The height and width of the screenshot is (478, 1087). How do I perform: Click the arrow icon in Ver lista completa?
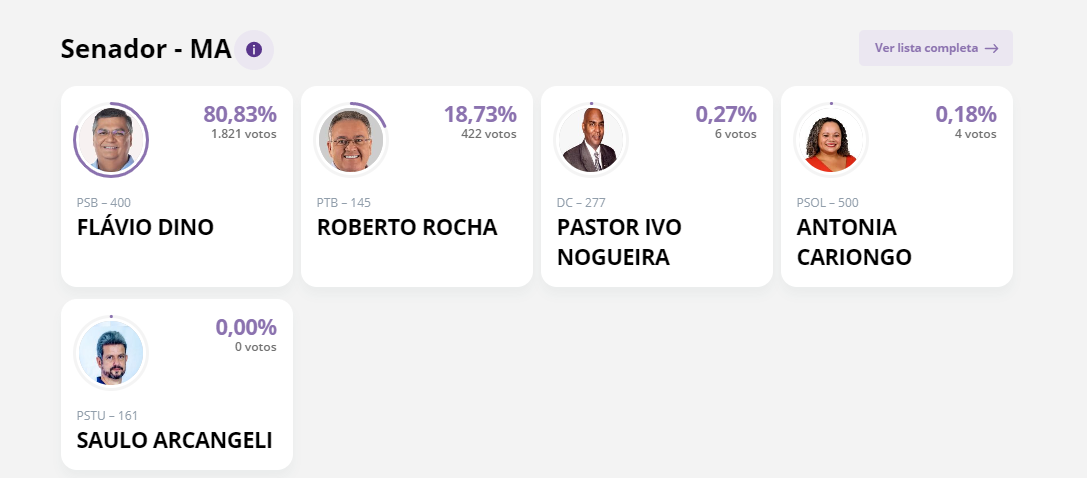coord(991,48)
